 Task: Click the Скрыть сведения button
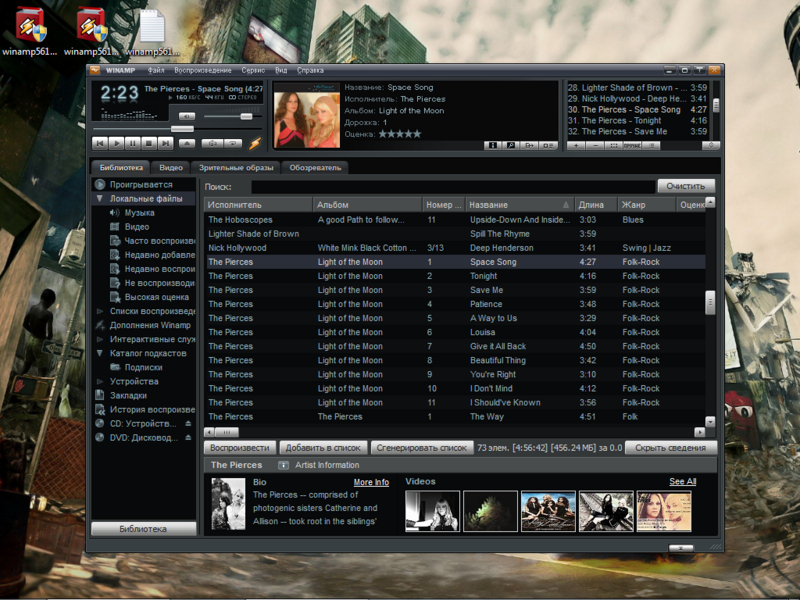[670, 448]
